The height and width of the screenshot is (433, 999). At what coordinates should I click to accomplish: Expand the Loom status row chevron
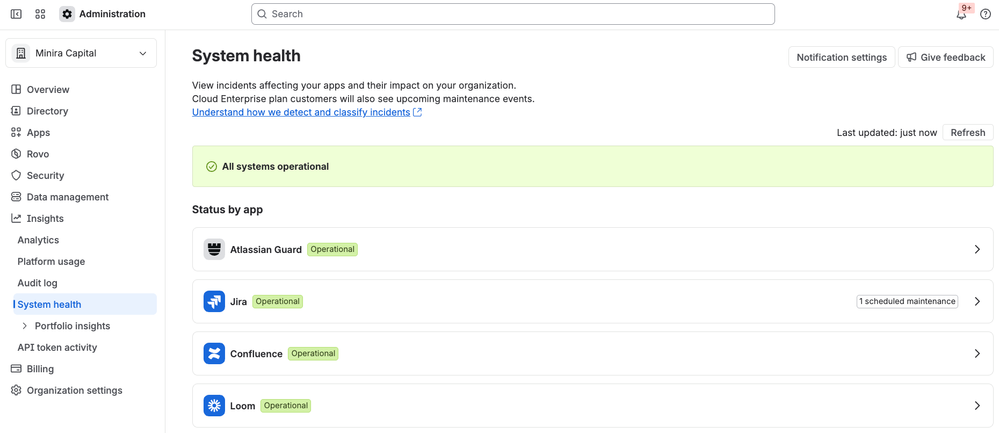coord(977,406)
